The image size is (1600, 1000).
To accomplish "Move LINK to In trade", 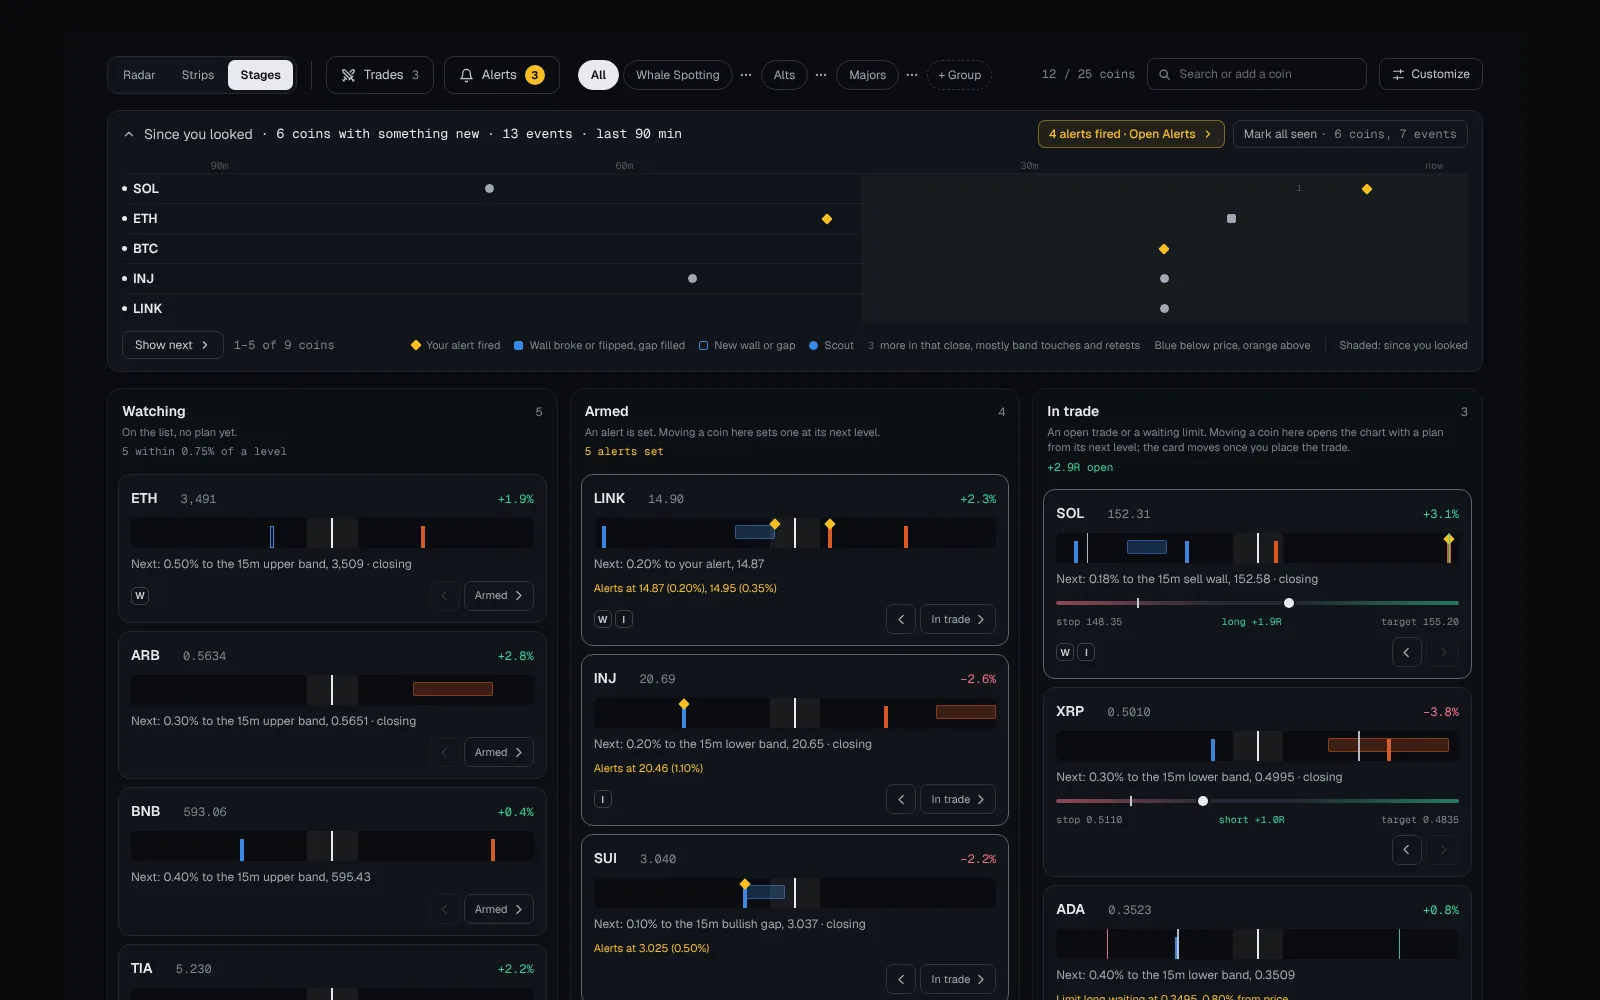I will click(x=958, y=620).
